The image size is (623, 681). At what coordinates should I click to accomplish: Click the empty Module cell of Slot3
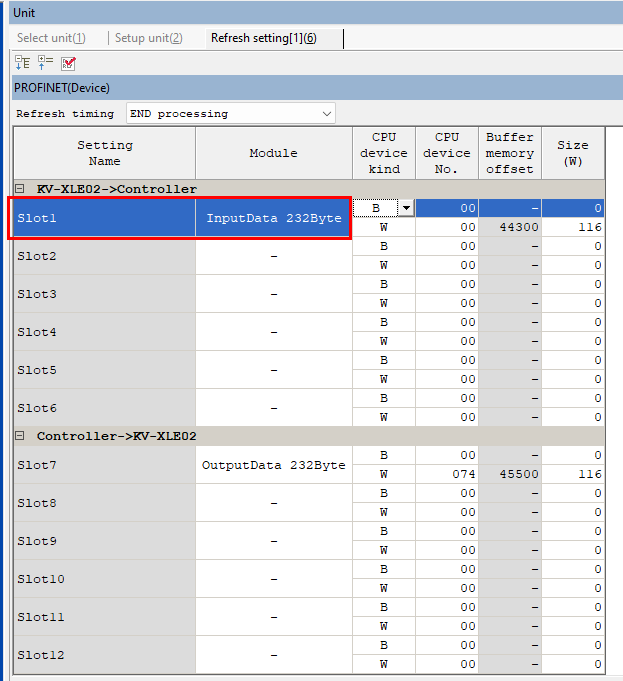pyautogui.click(x=274, y=294)
